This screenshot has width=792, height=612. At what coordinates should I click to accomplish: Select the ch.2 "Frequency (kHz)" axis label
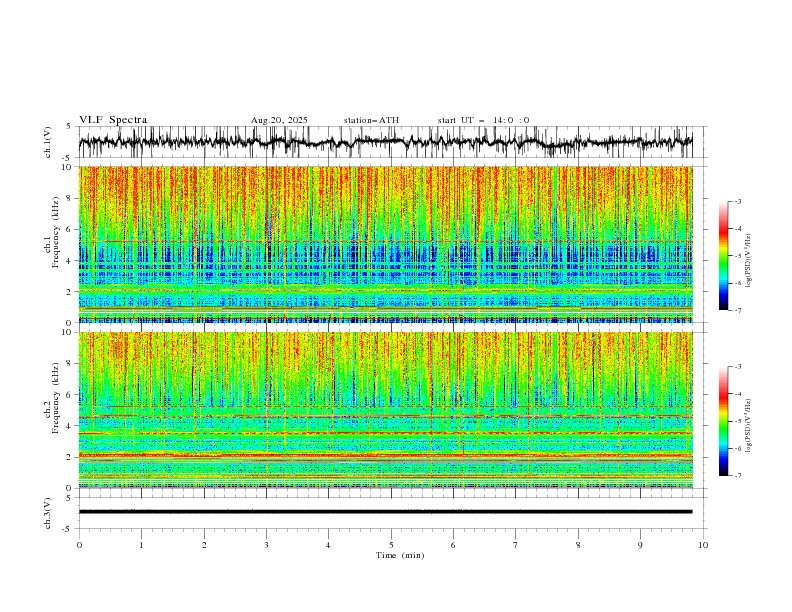tap(55, 397)
